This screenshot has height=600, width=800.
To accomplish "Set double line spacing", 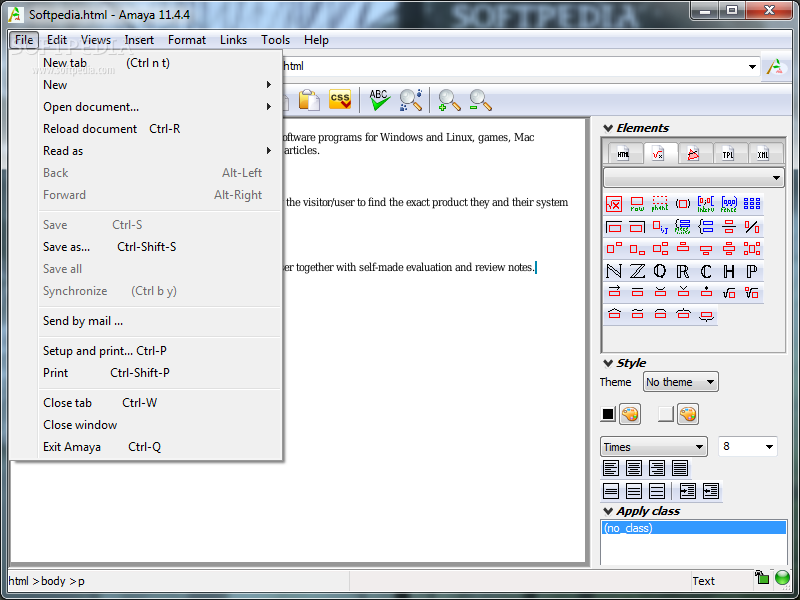I will [657, 491].
